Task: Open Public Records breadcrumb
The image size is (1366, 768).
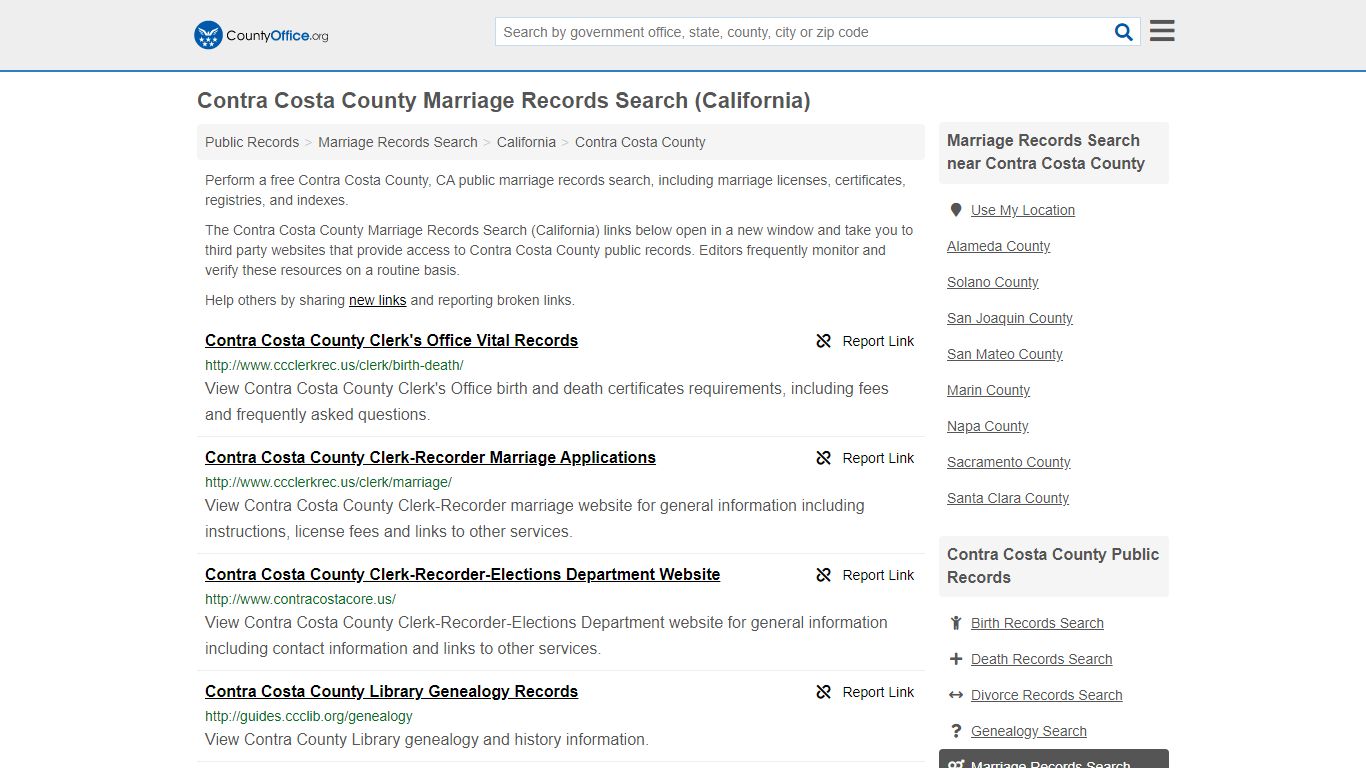Action: click(x=252, y=142)
